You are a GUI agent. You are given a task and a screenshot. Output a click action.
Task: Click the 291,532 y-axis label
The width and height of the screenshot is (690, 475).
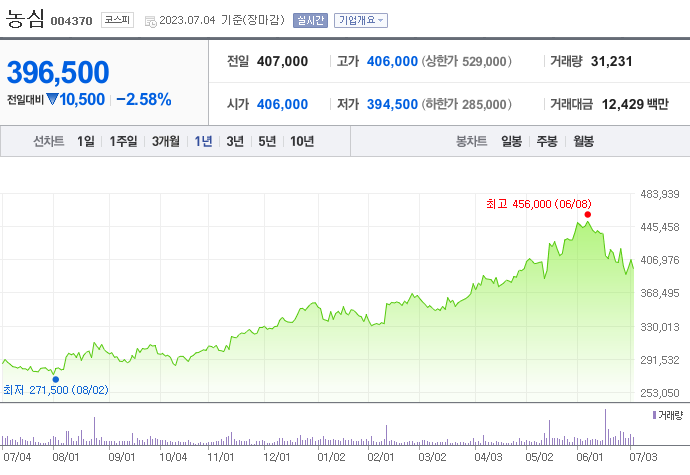(x=660, y=360)
